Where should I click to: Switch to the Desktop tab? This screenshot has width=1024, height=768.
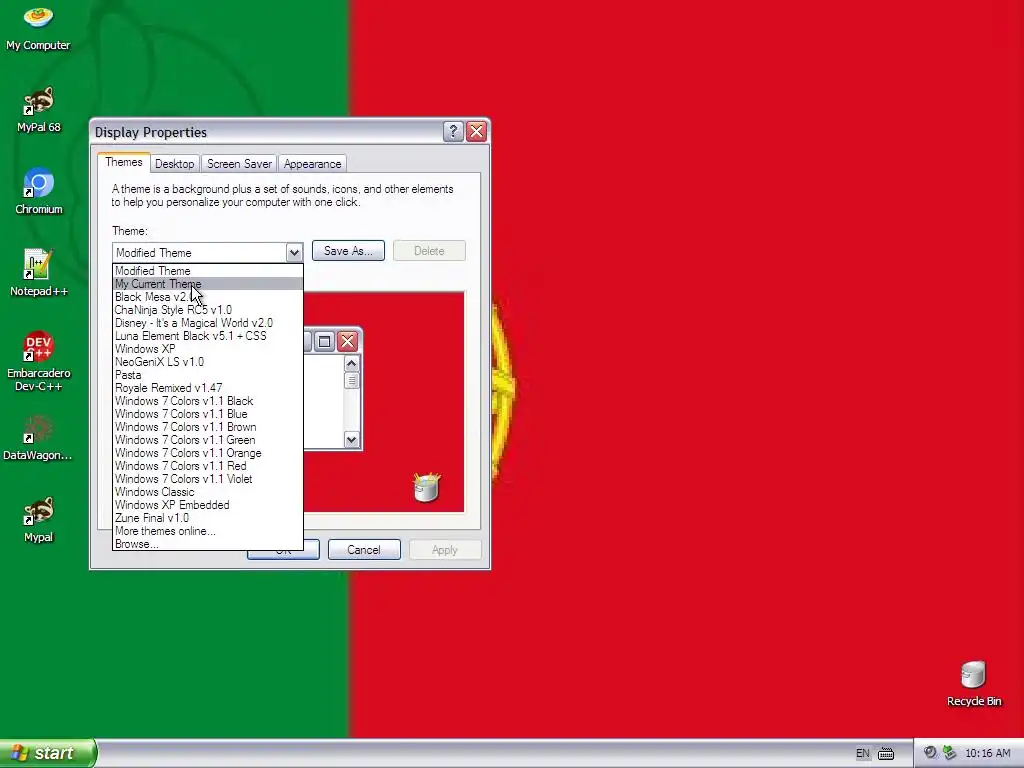click(174, 164)
